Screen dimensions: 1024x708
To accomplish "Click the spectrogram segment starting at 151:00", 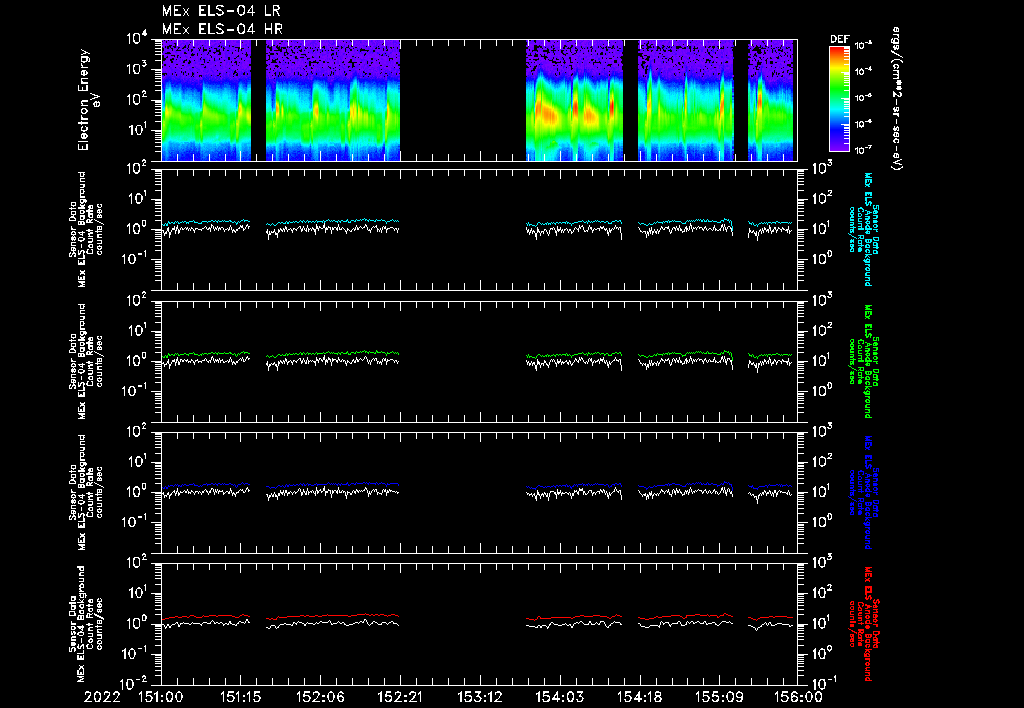I will [x=206, y=100].
